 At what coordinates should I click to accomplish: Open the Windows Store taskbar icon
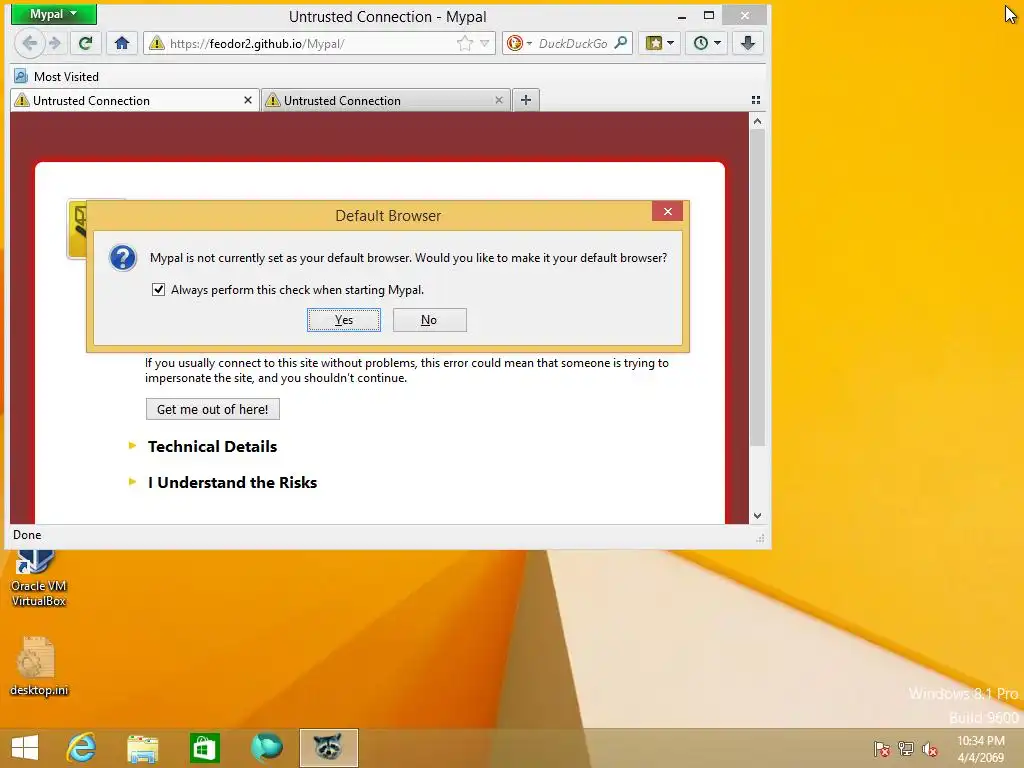pos(204,748)
